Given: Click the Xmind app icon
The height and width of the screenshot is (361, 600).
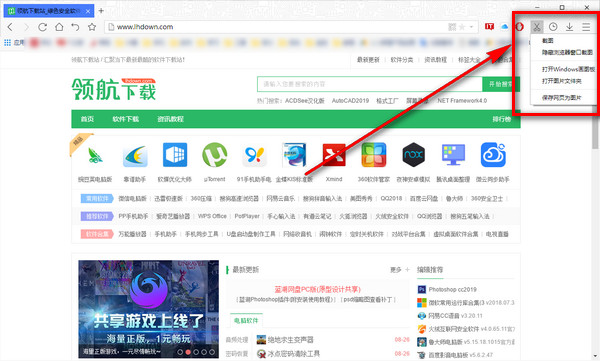Looking at the screenshot, I should 334,155.
